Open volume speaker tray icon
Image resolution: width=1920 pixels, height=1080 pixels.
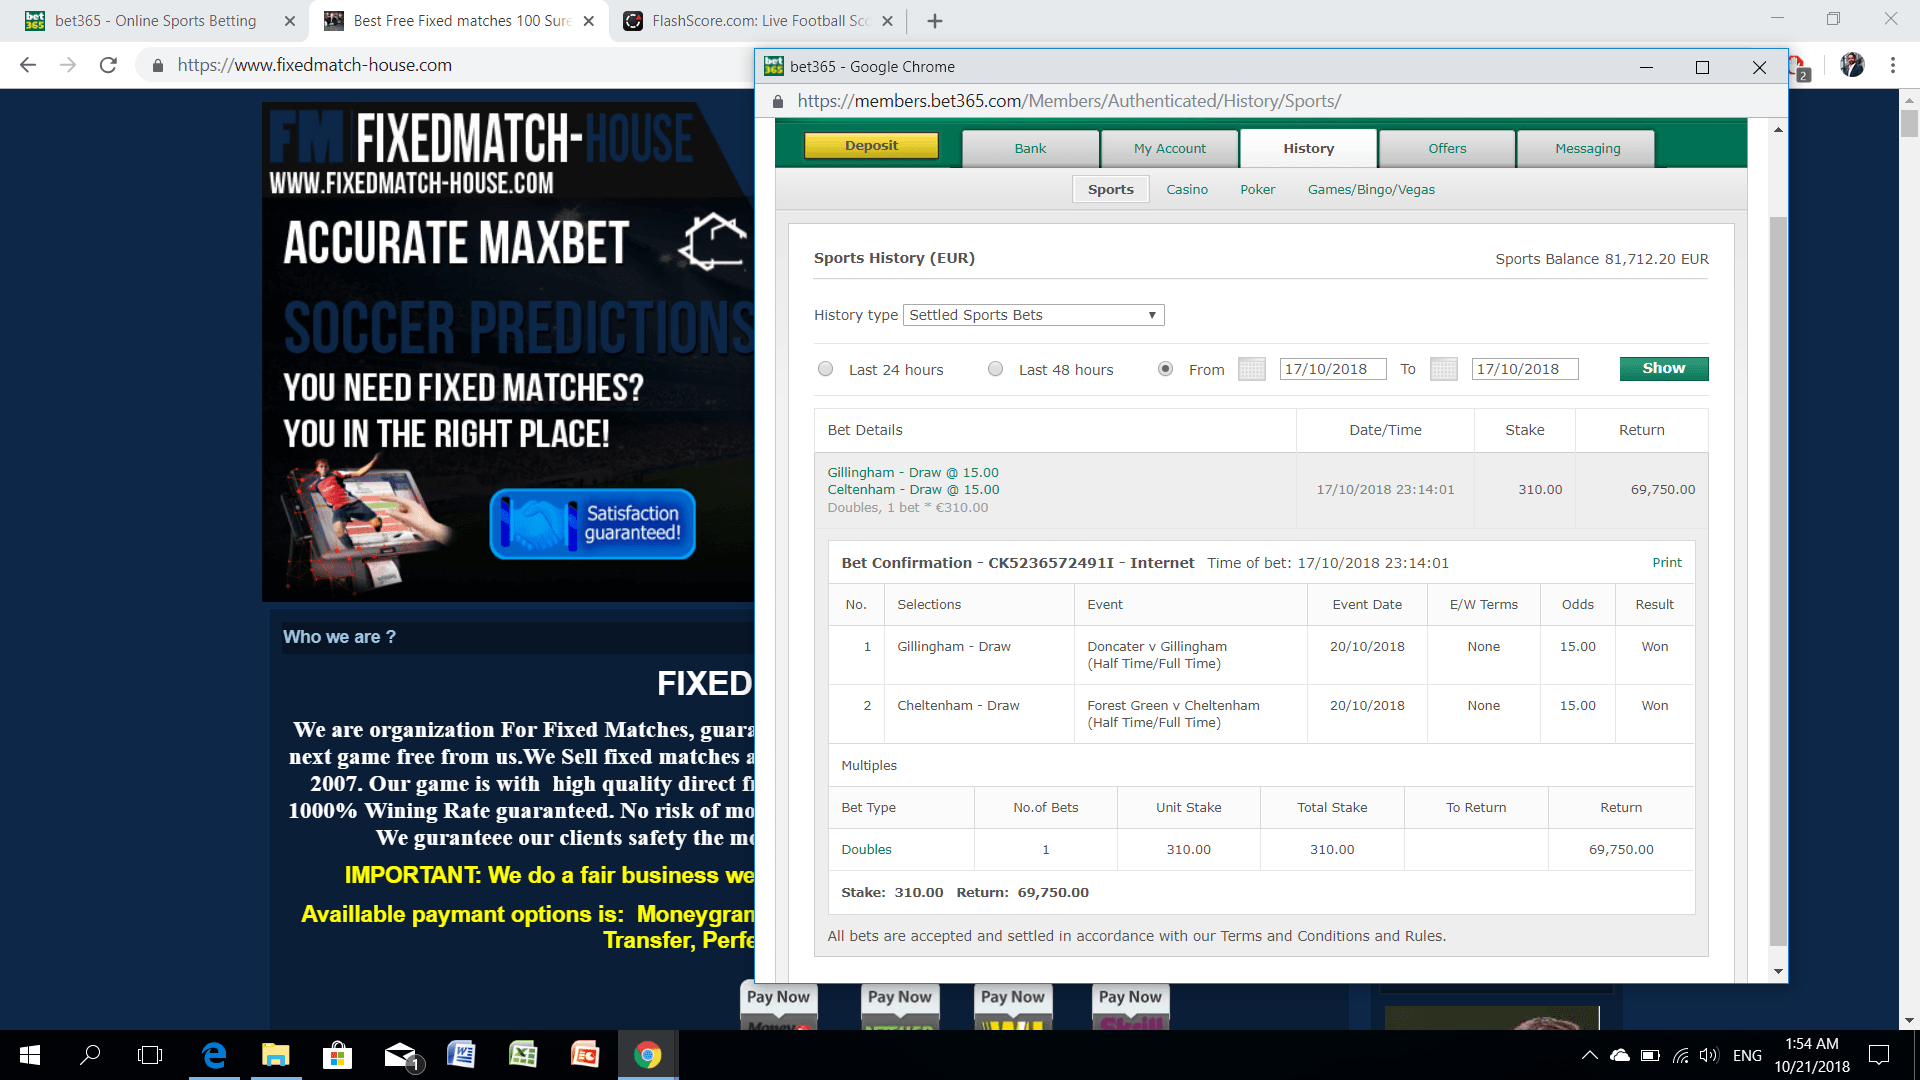tap(1709, 1055)
